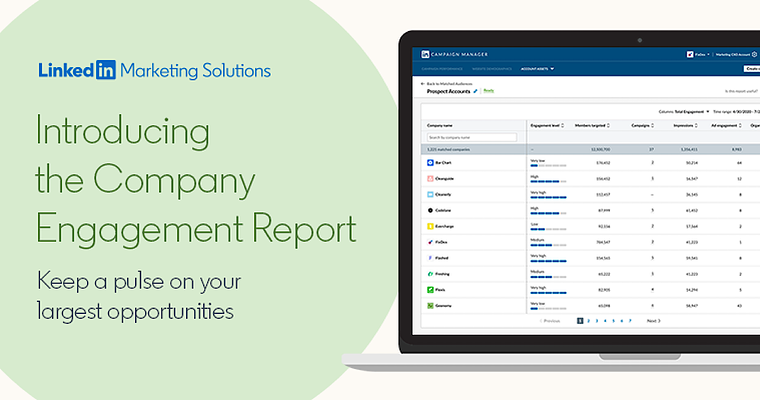Click the Bar Chart company logo

pos(430,163)
